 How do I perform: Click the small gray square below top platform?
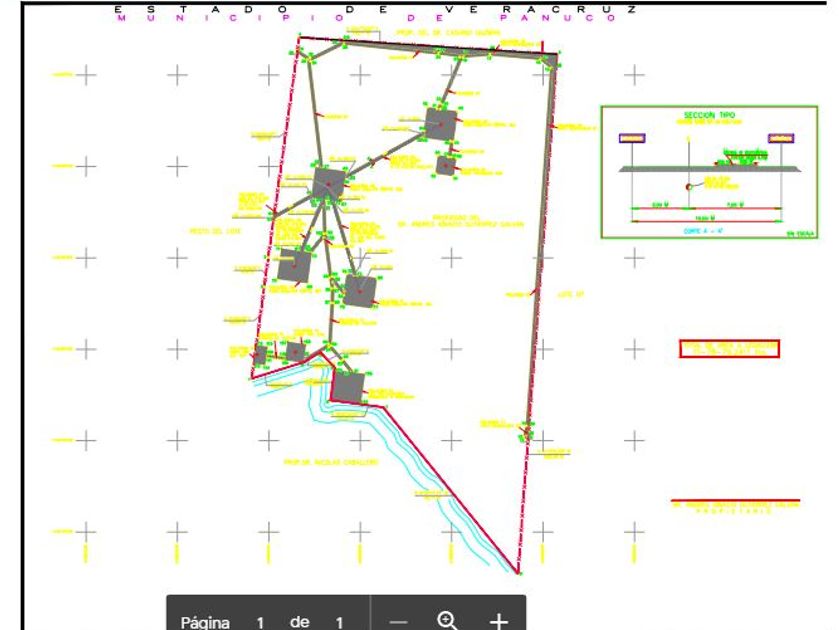[446, 166]
